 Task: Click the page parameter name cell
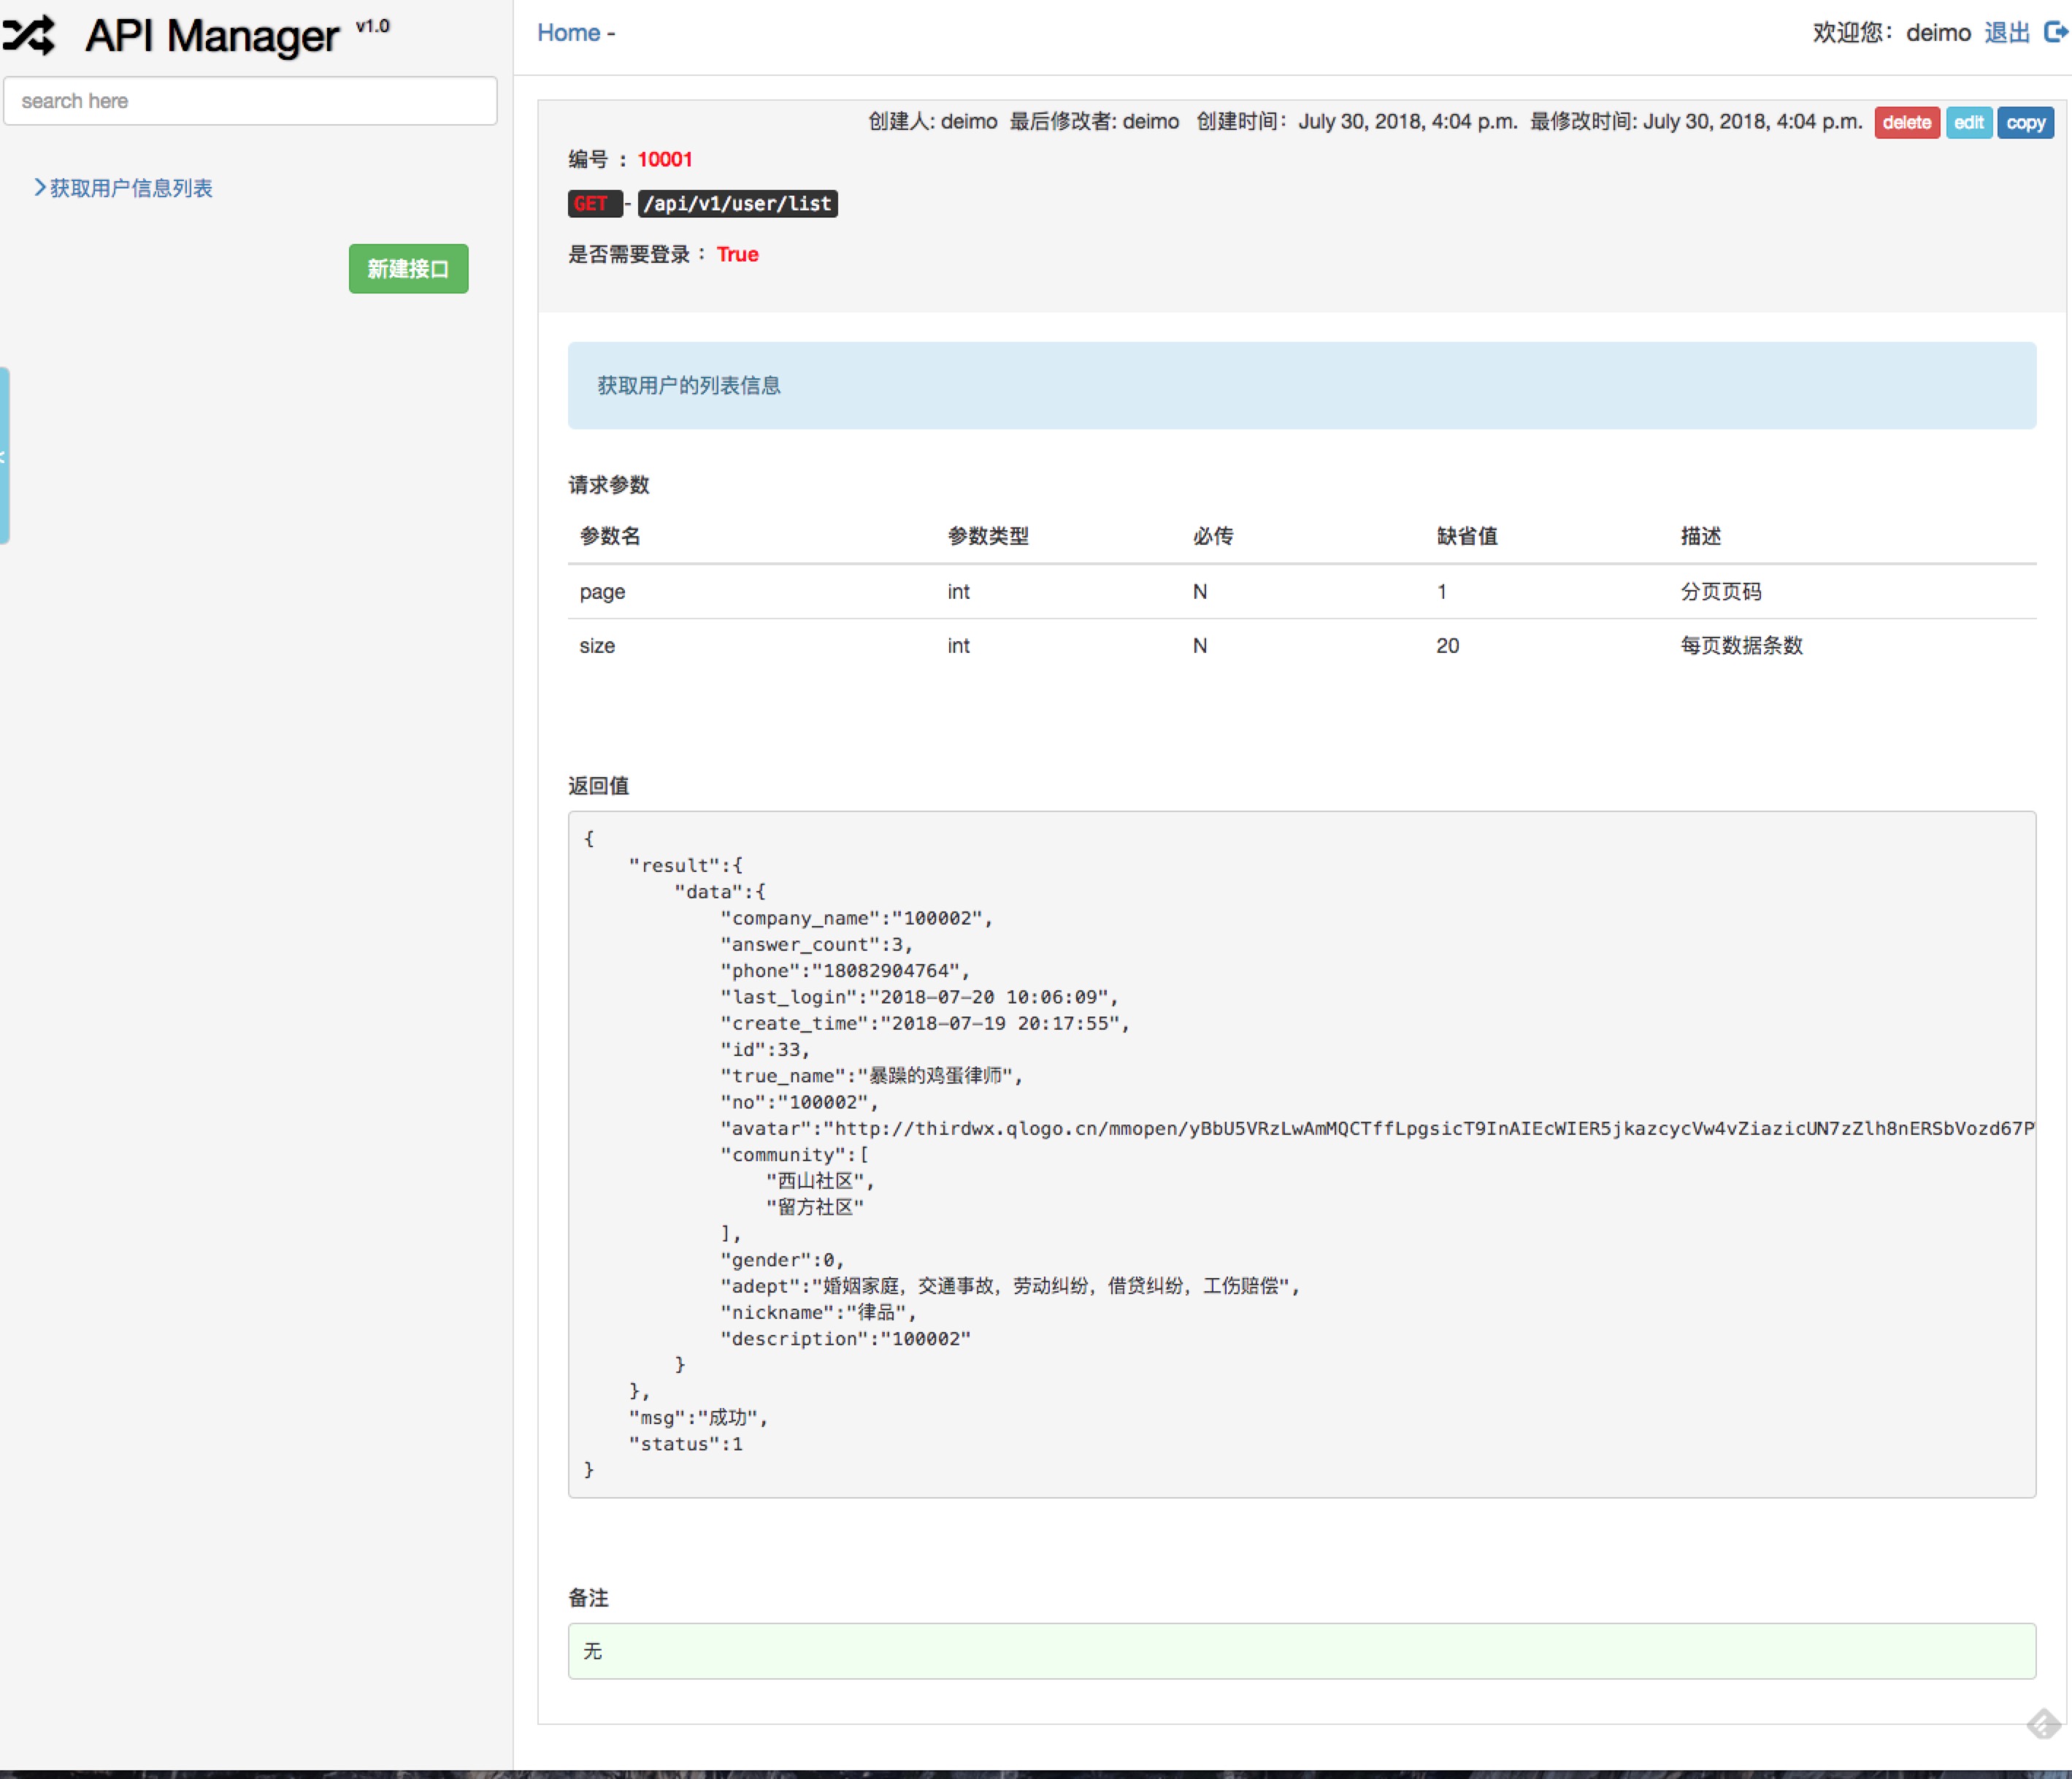click(x=602, y=592)
